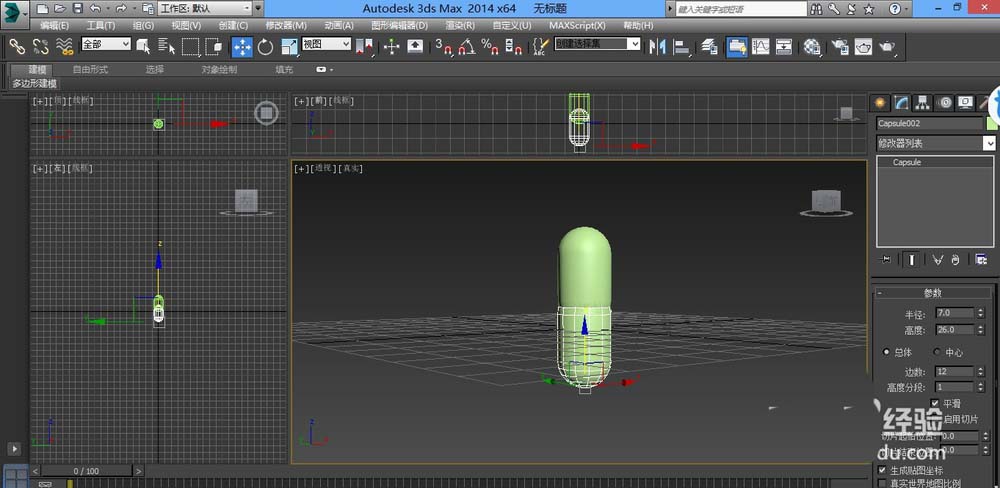
Task: Activate the Select Object tool
Action: pos(143,47)
